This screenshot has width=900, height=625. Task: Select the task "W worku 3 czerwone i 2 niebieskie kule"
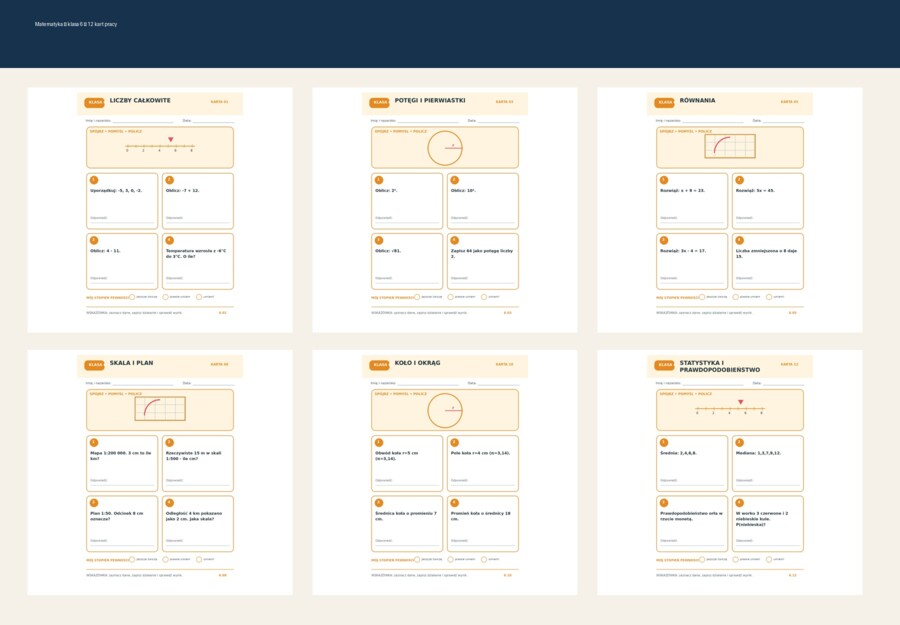coord(768,523)
